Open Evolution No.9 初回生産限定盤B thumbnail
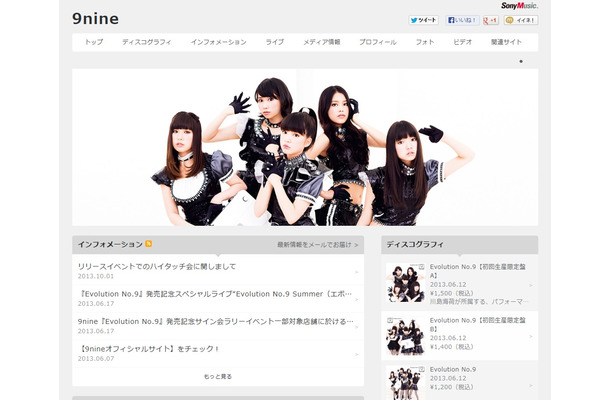Screen dimensions: 610x400 (405, 336)
